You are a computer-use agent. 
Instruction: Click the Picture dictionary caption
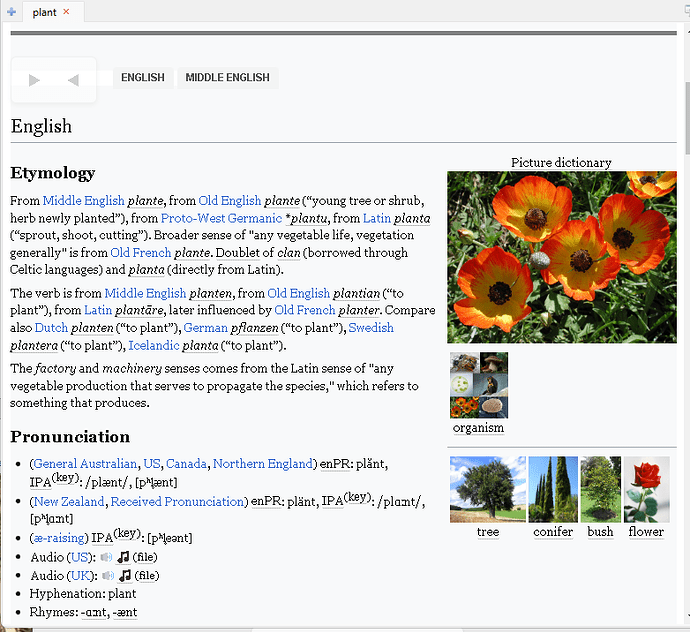pos(561,163)
